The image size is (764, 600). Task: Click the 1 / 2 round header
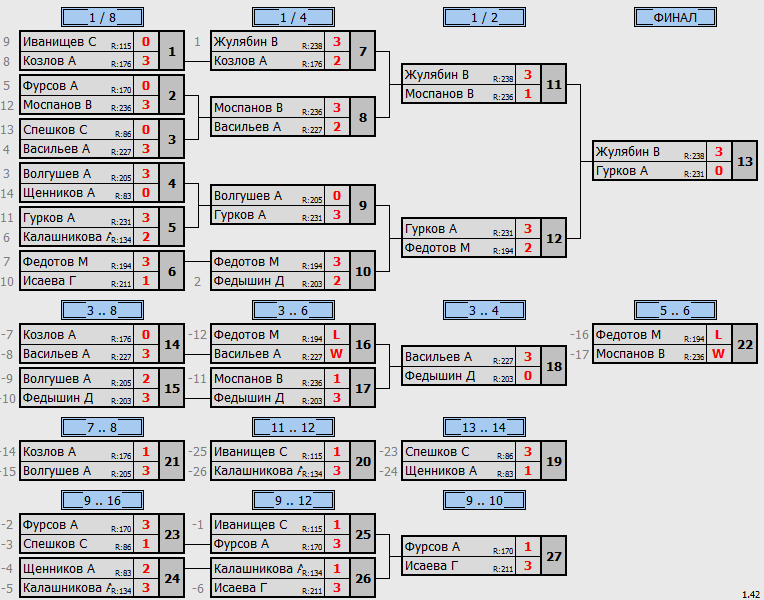click(484, 18)
